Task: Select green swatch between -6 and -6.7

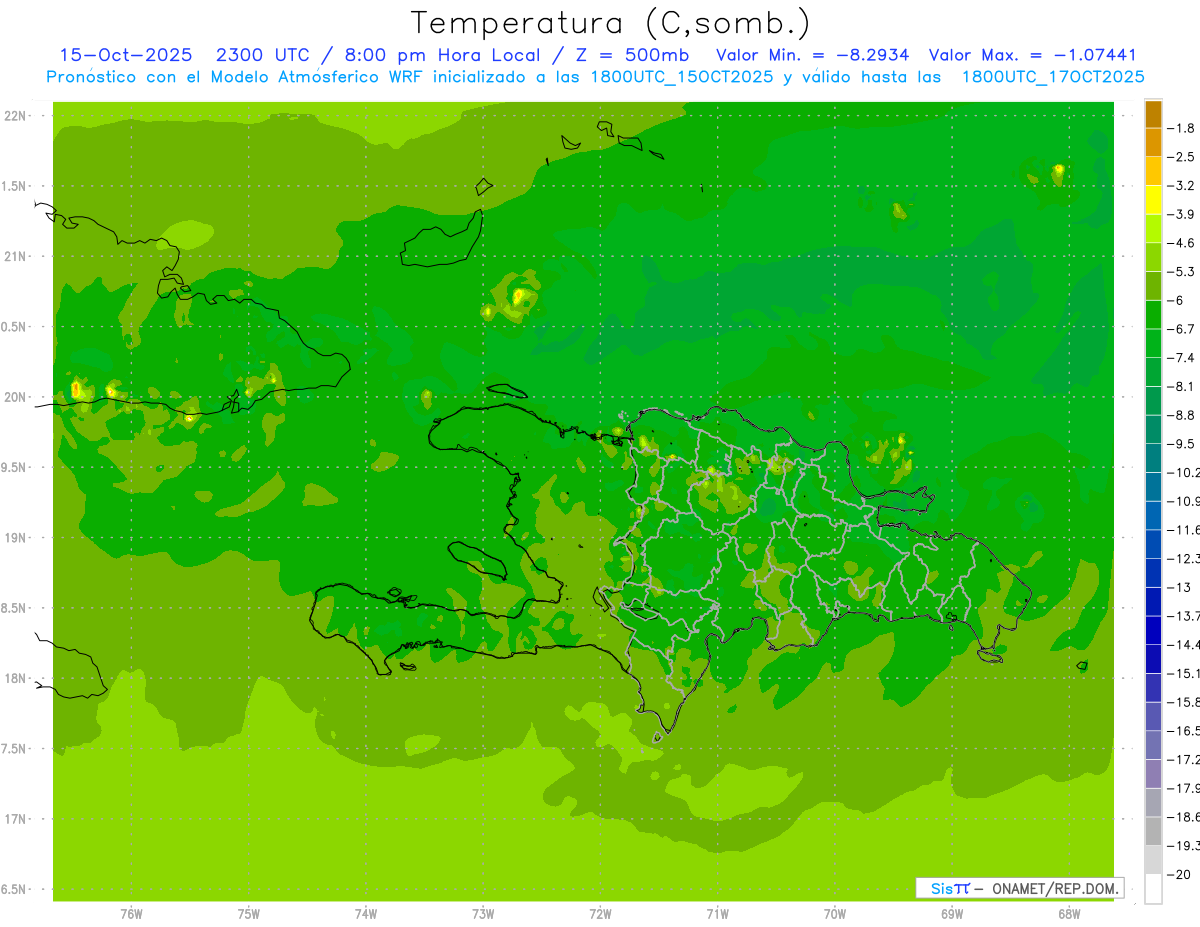Action: (1153, 314)
